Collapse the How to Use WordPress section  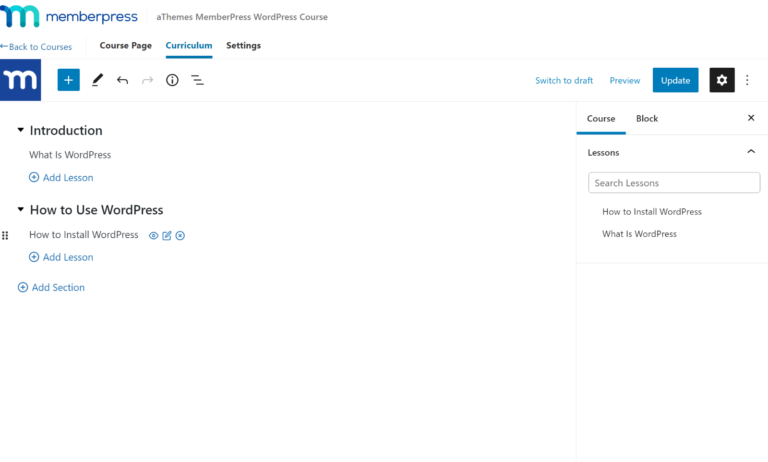(21, 209)
